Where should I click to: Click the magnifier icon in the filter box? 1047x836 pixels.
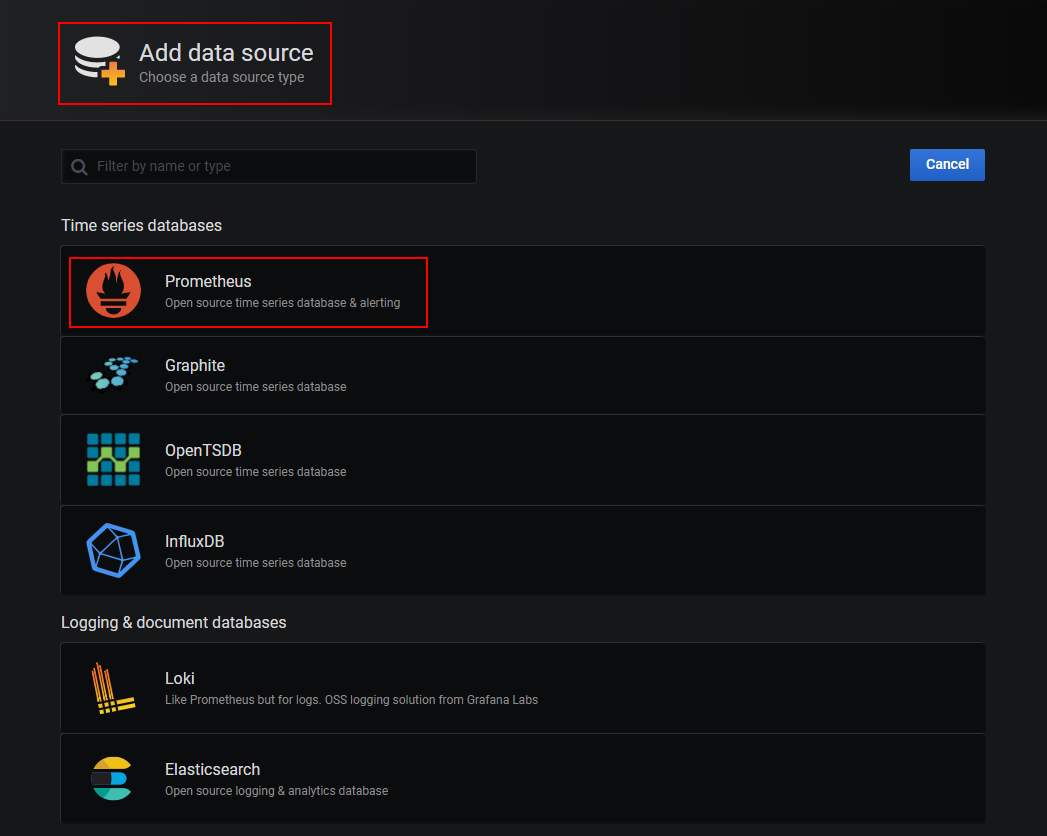[79, 167]
